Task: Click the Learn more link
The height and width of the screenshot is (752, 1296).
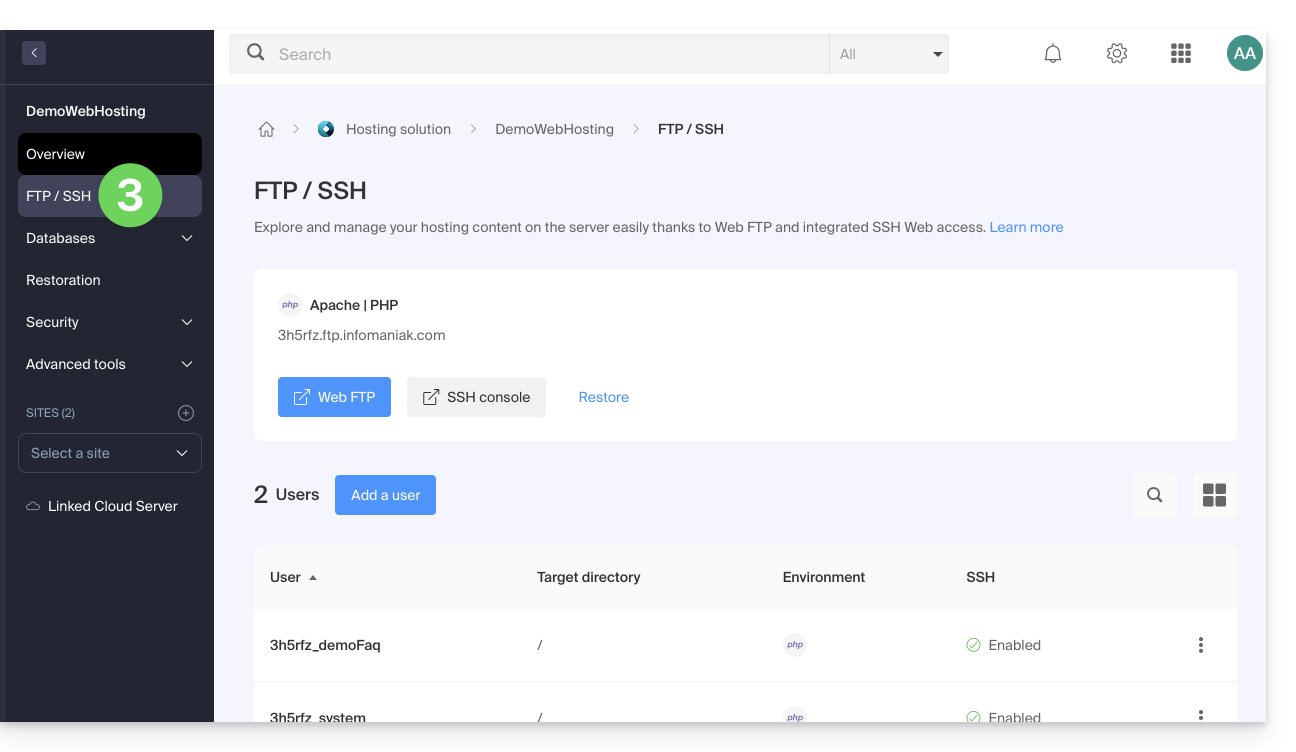Action: [x=1026, y=227]
